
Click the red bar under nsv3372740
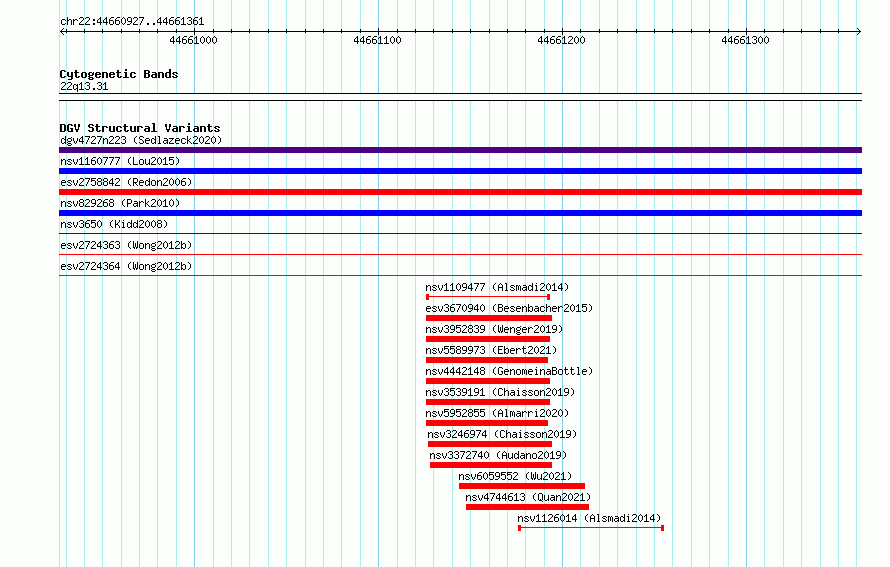(491, 465)
